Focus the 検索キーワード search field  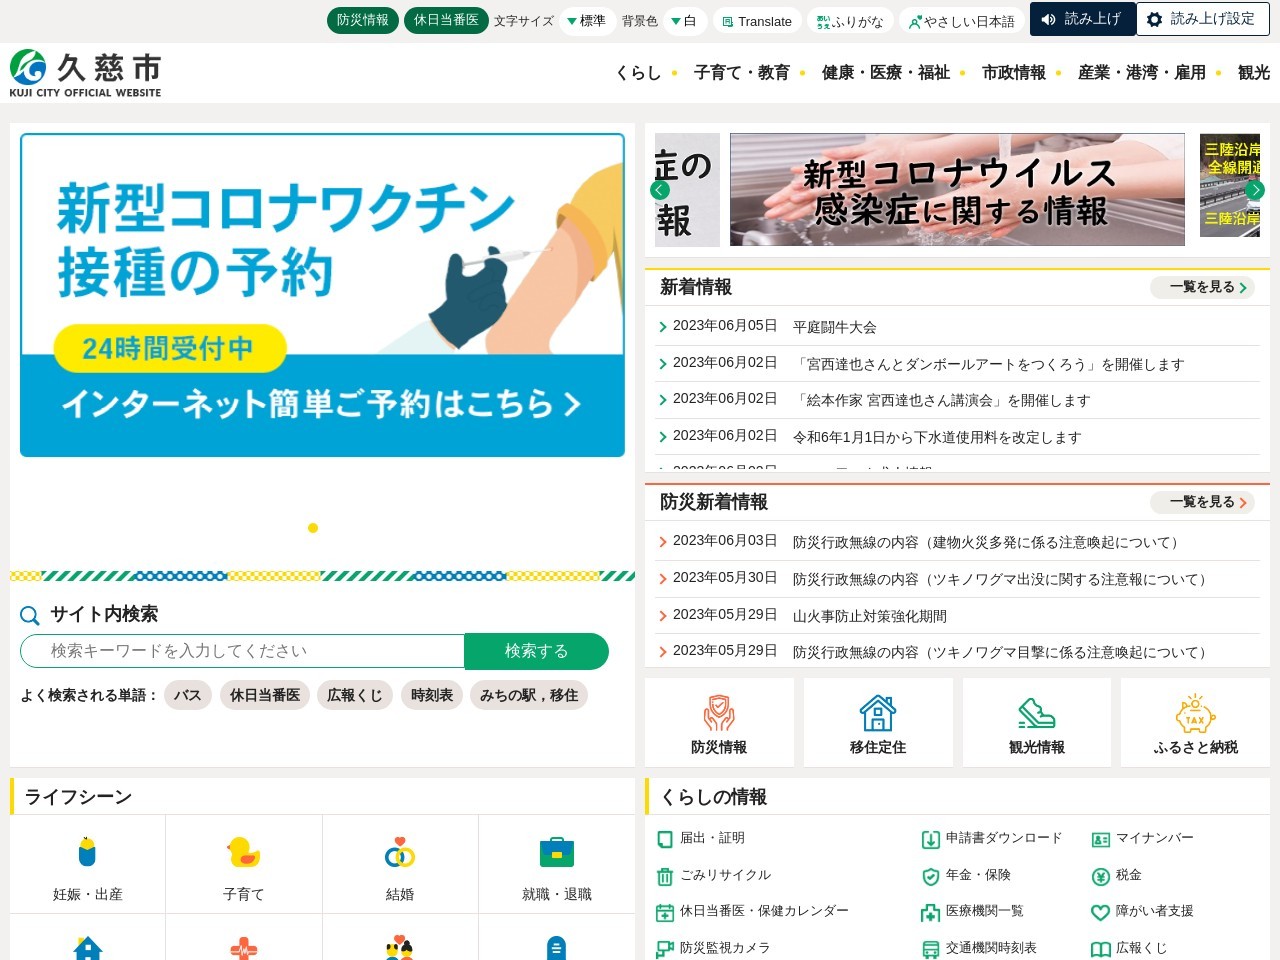(242, 651)
